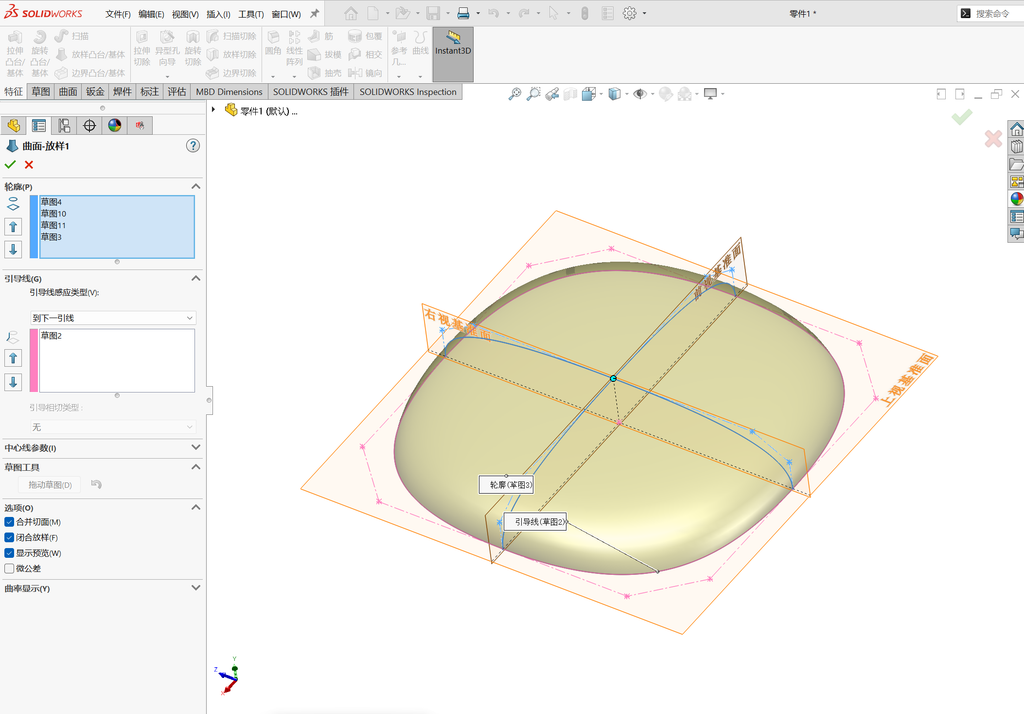Select 草图2 in guide curves list

click(116, 336)
